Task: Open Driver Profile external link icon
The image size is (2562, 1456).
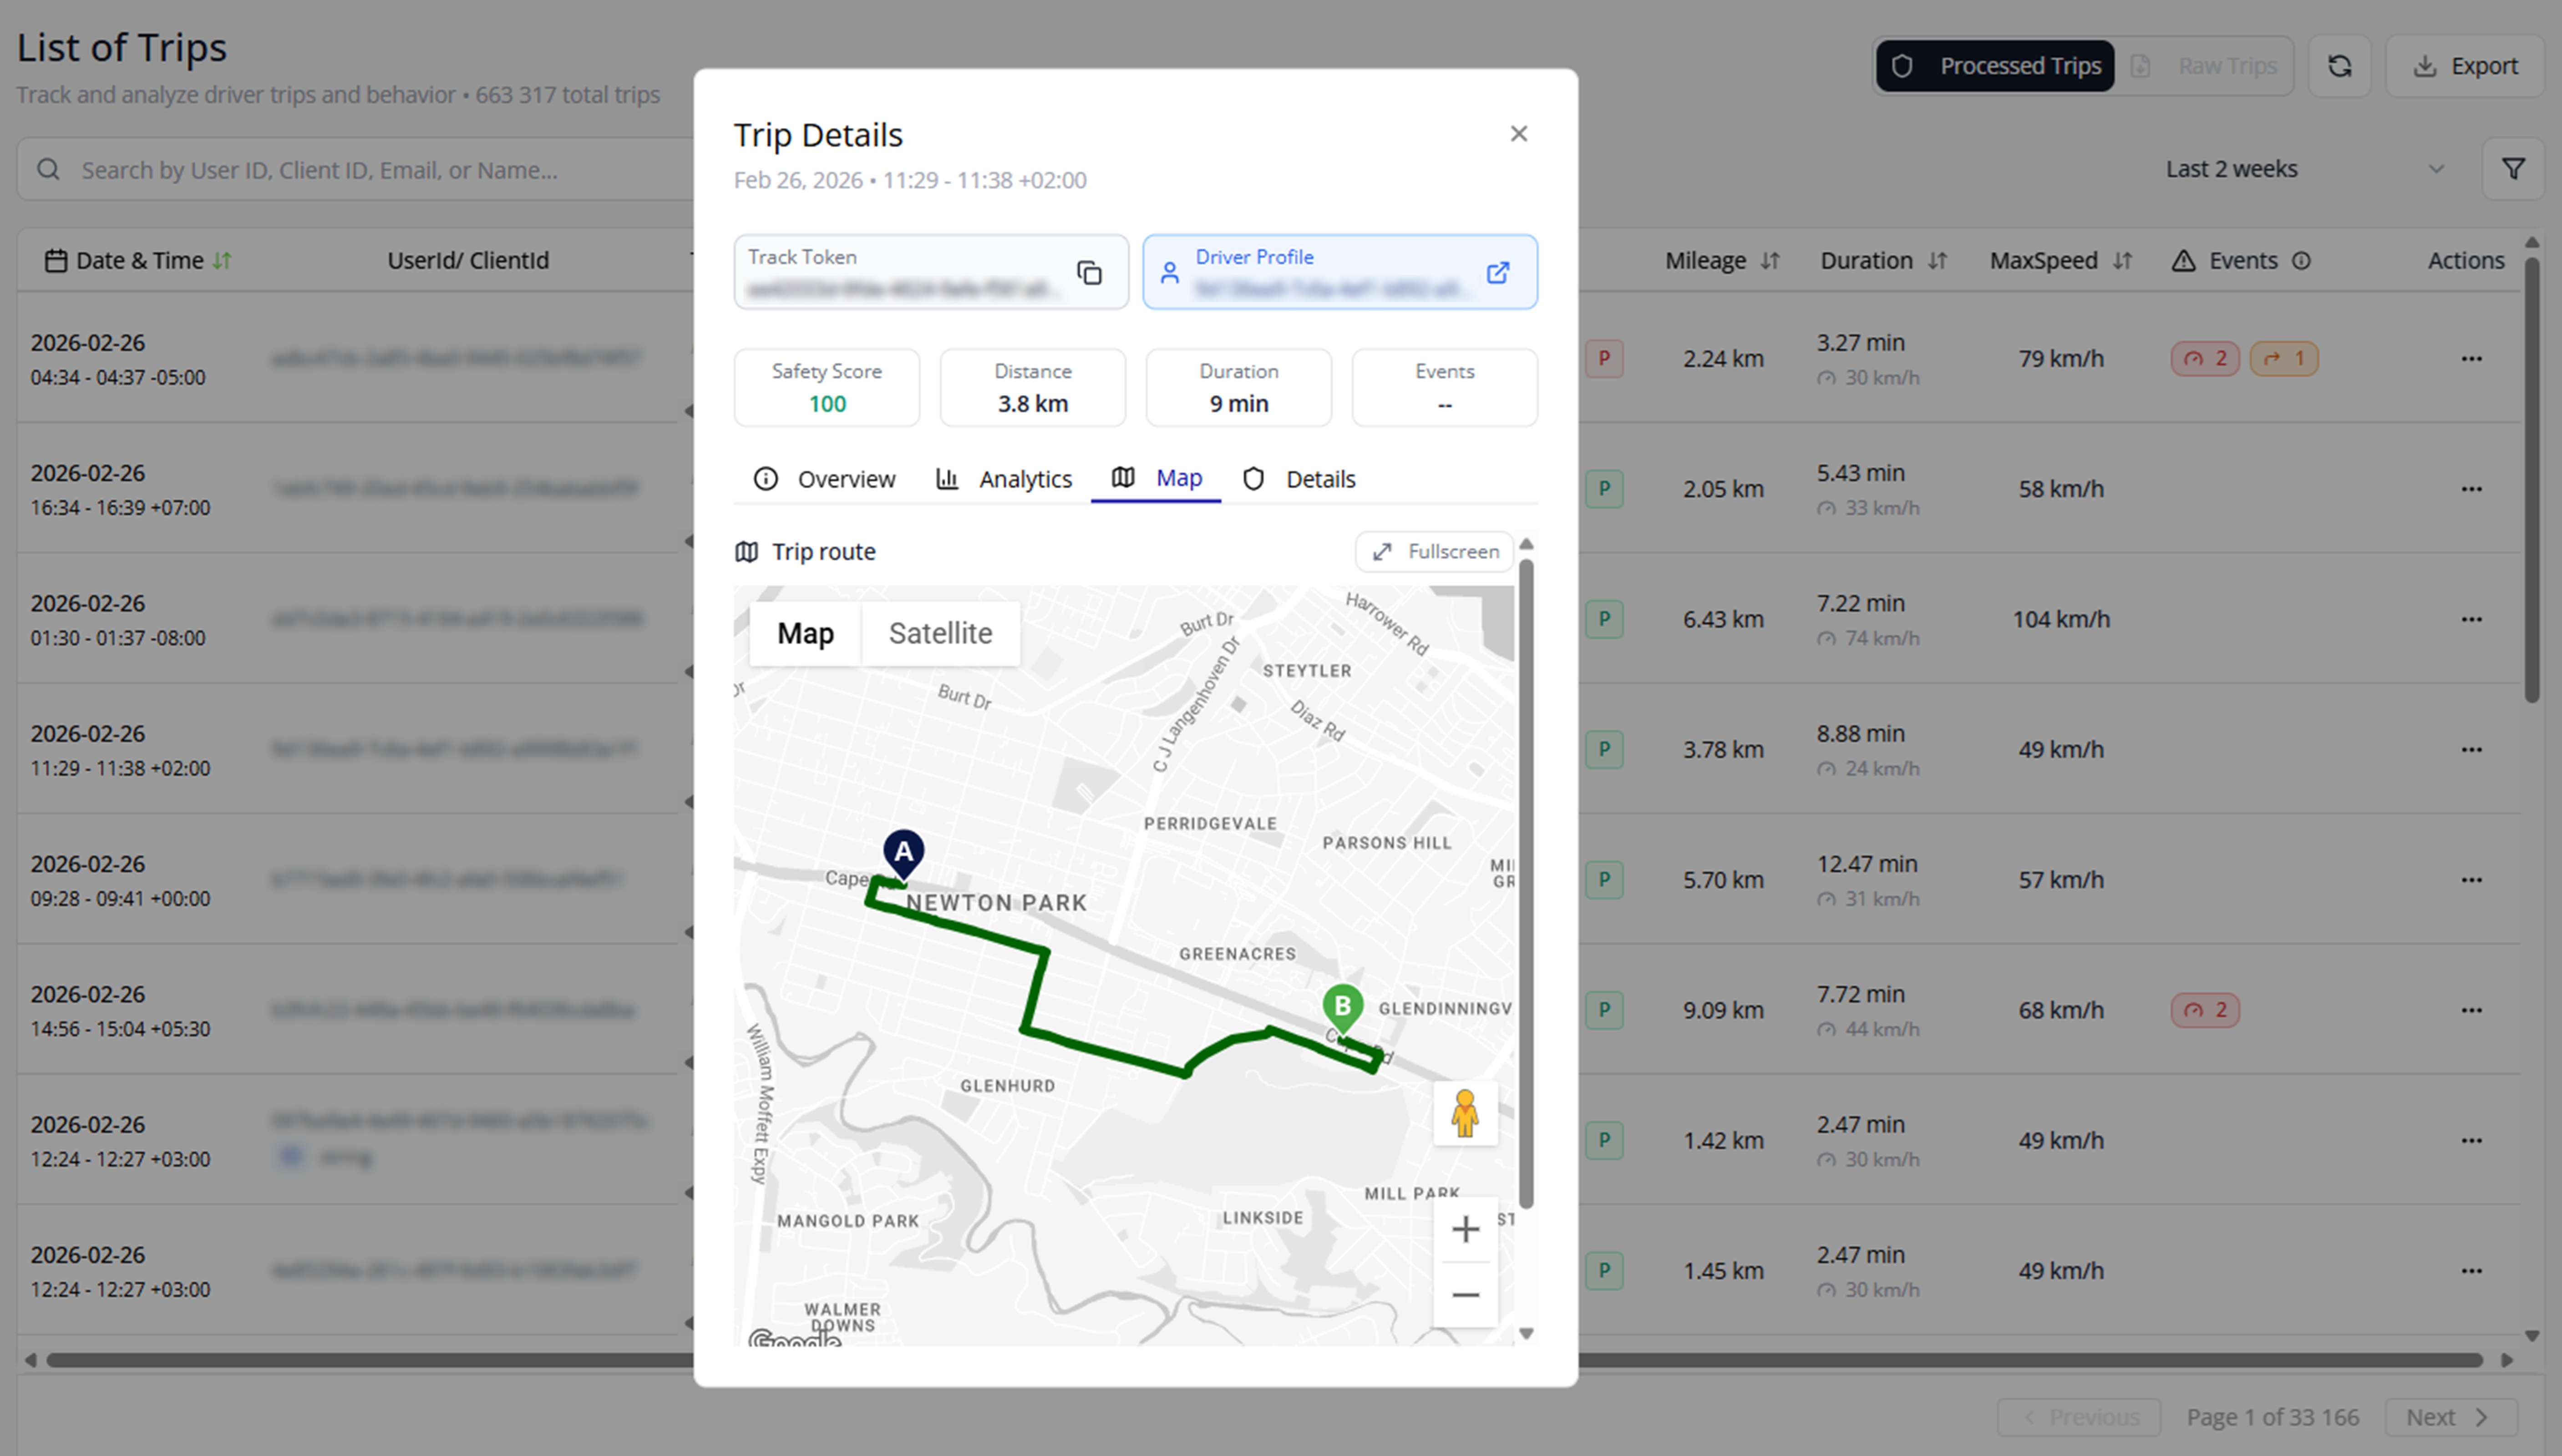Action: (x=1497, y=272)
